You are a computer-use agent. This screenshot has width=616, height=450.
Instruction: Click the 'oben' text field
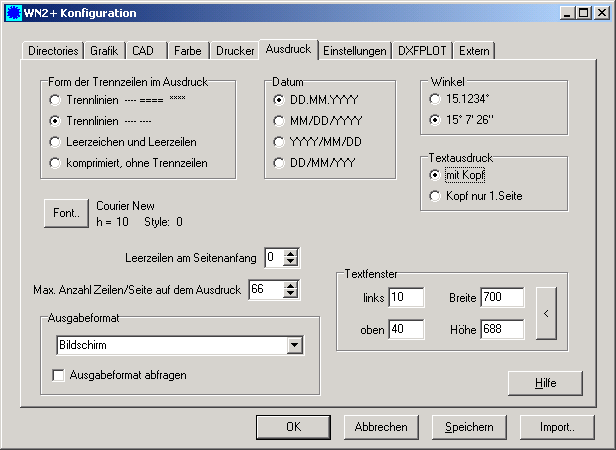(406, 329)
